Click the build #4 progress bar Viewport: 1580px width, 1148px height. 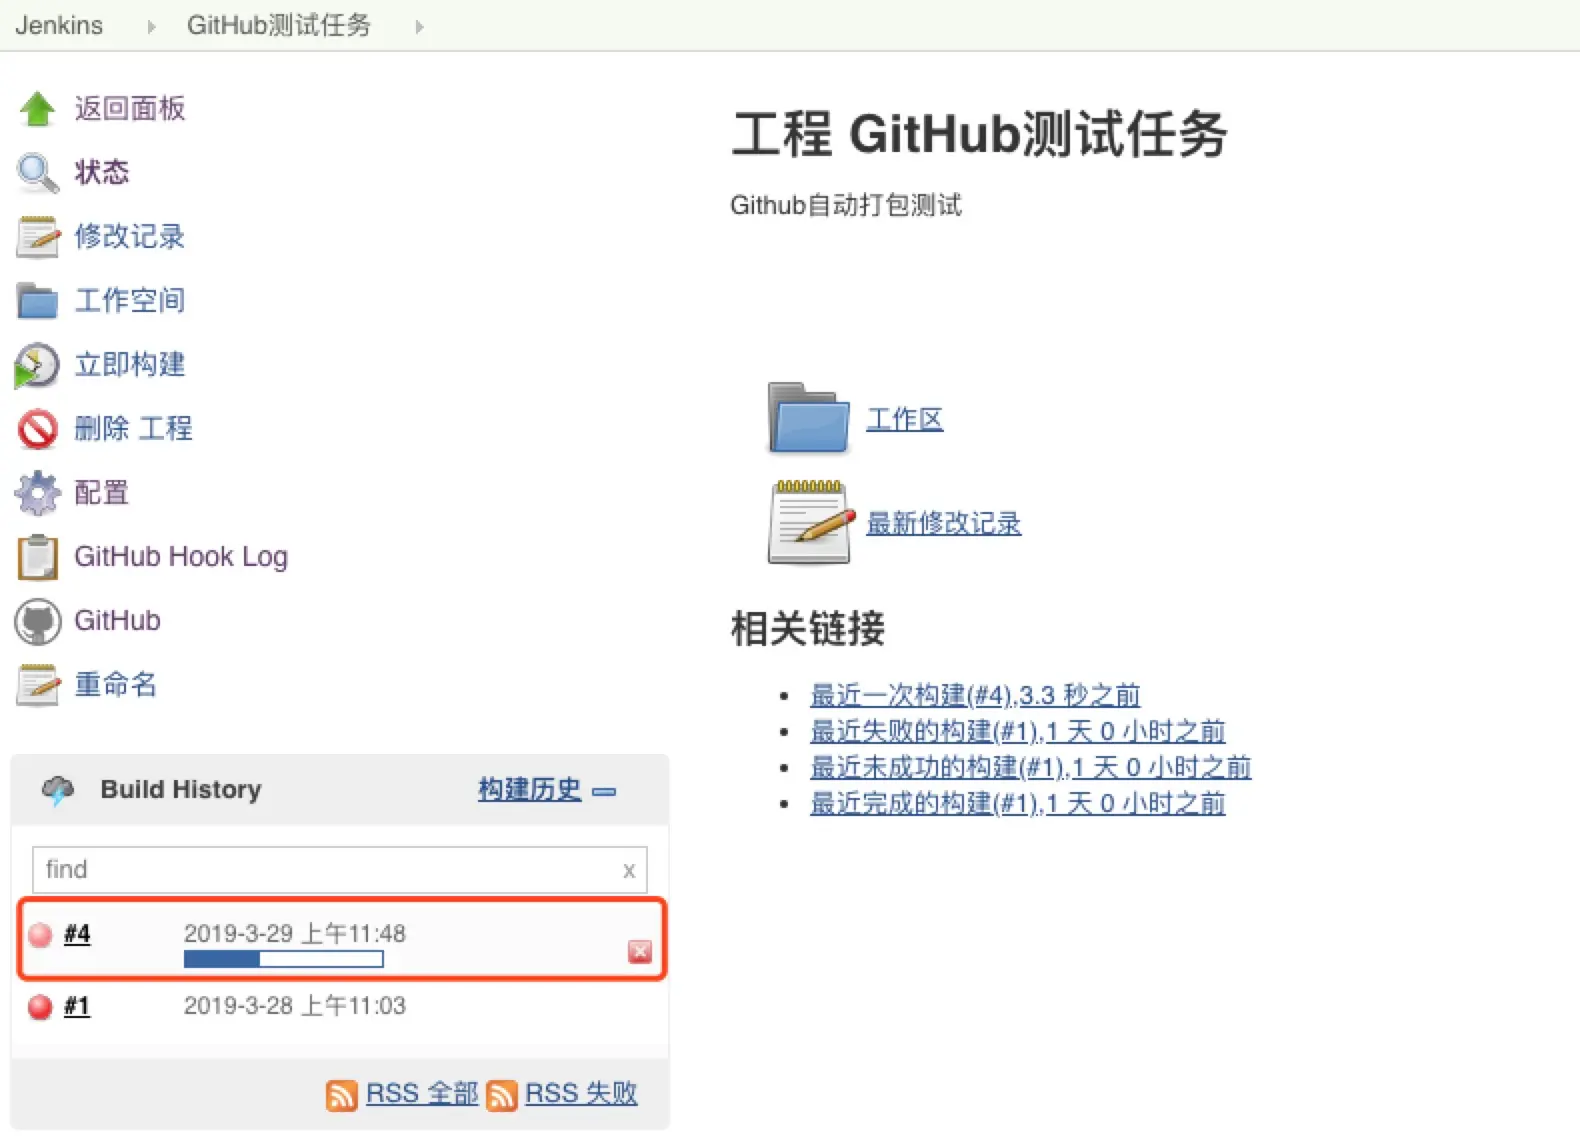(284, 959)
